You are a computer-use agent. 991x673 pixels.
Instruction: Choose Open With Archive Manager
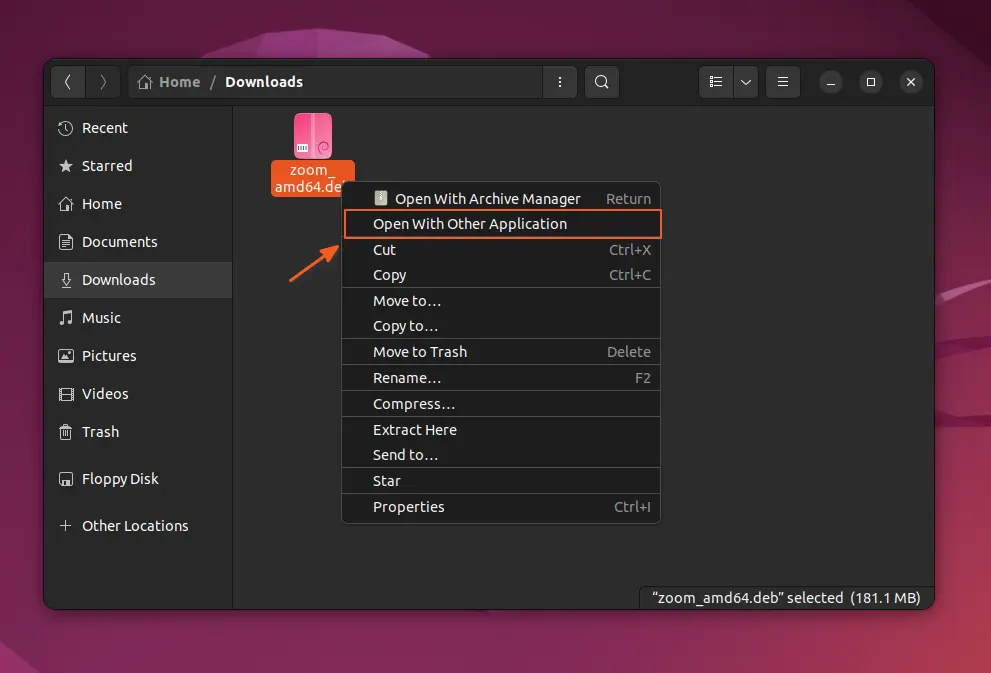(x=487, y=199)
